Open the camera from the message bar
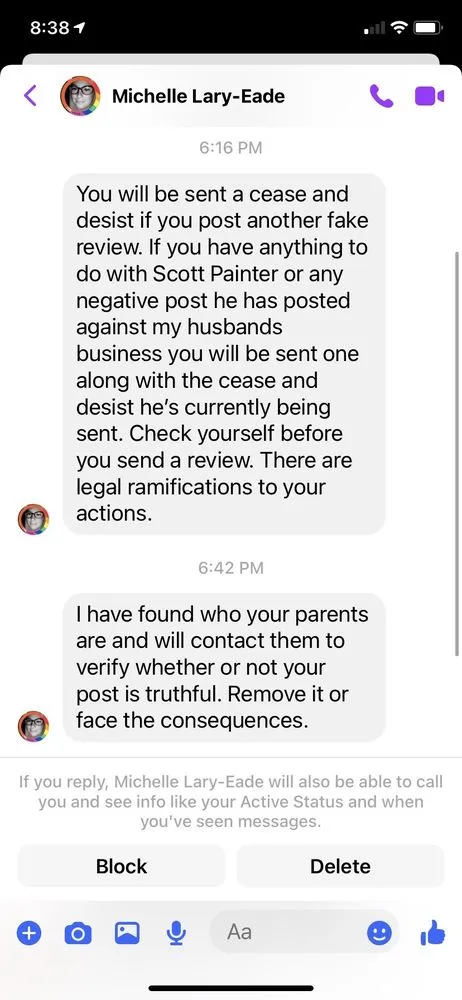 [x=78, y=934]
